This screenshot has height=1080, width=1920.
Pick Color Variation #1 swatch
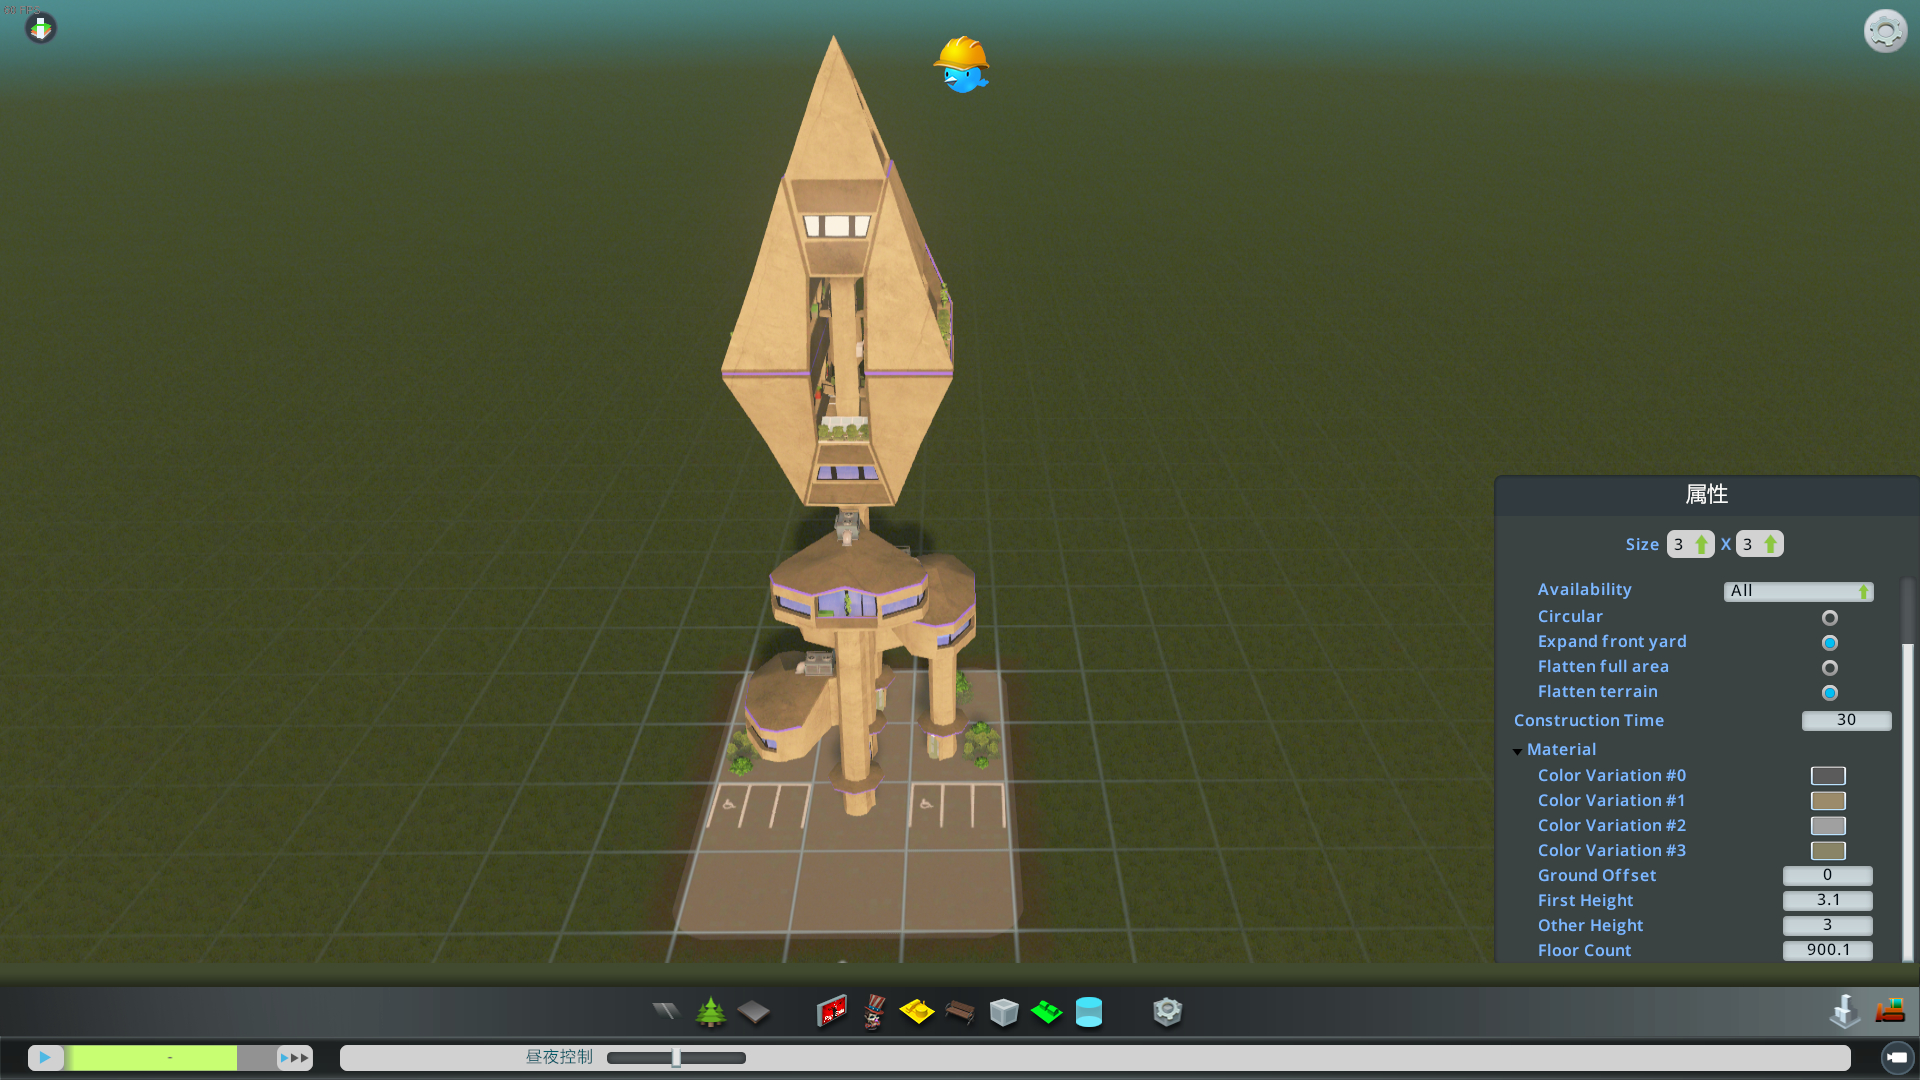coord(1828,801)
